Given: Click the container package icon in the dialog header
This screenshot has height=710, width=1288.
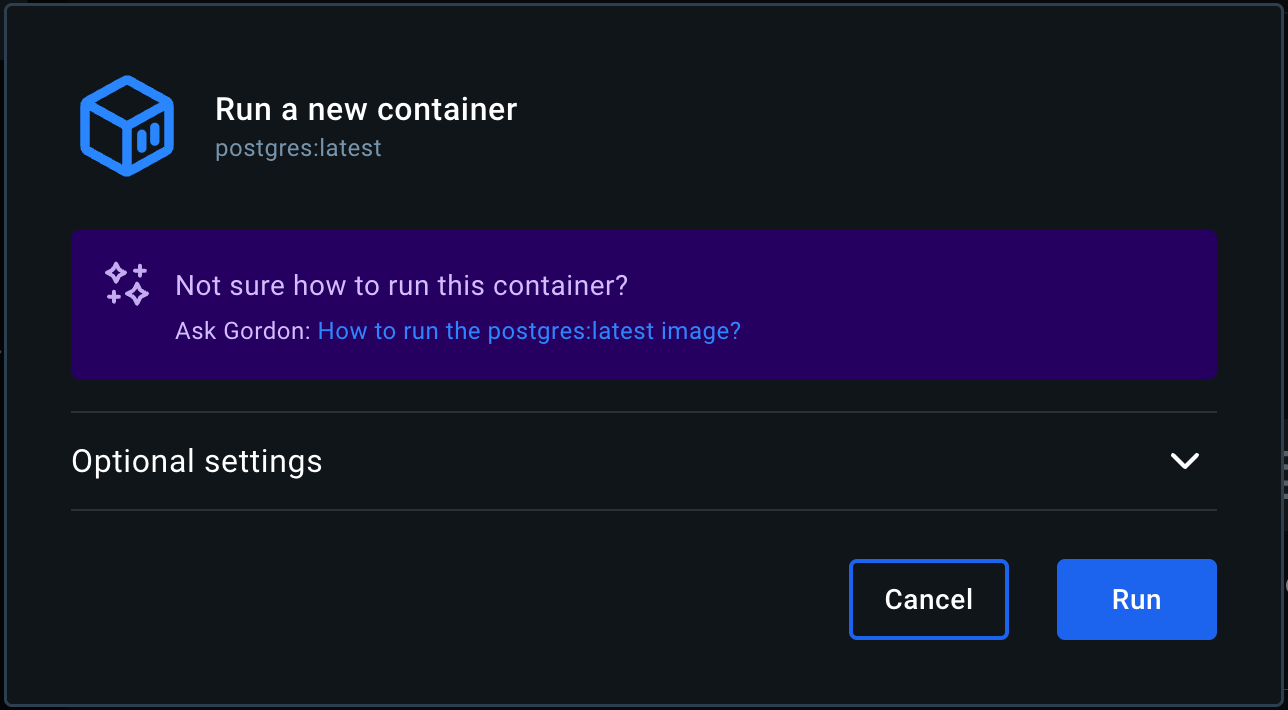Looking at the screenshot, I should coord(126,125).
